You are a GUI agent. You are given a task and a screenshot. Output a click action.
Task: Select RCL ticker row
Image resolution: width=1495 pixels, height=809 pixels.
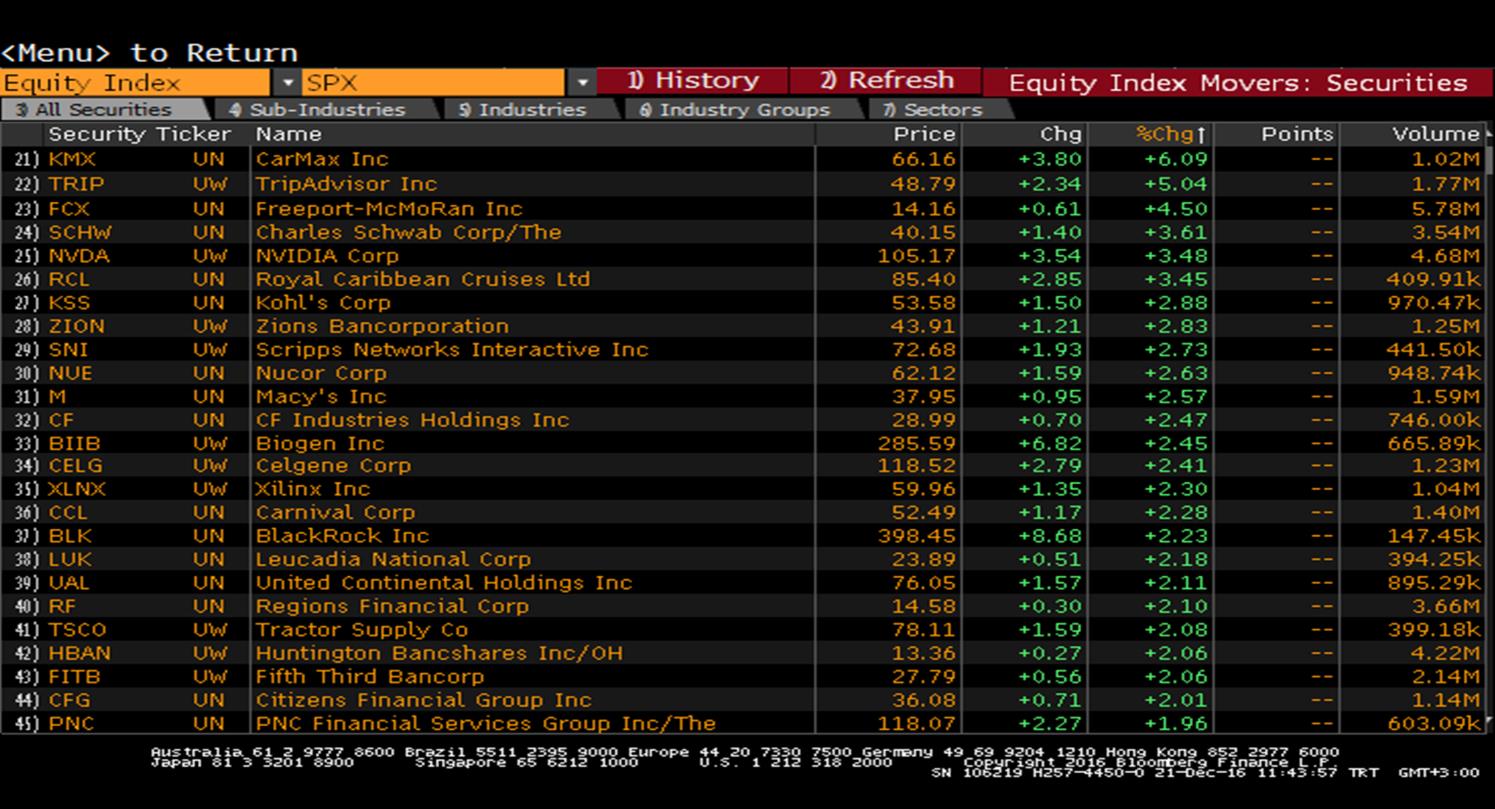click(69, 279)
